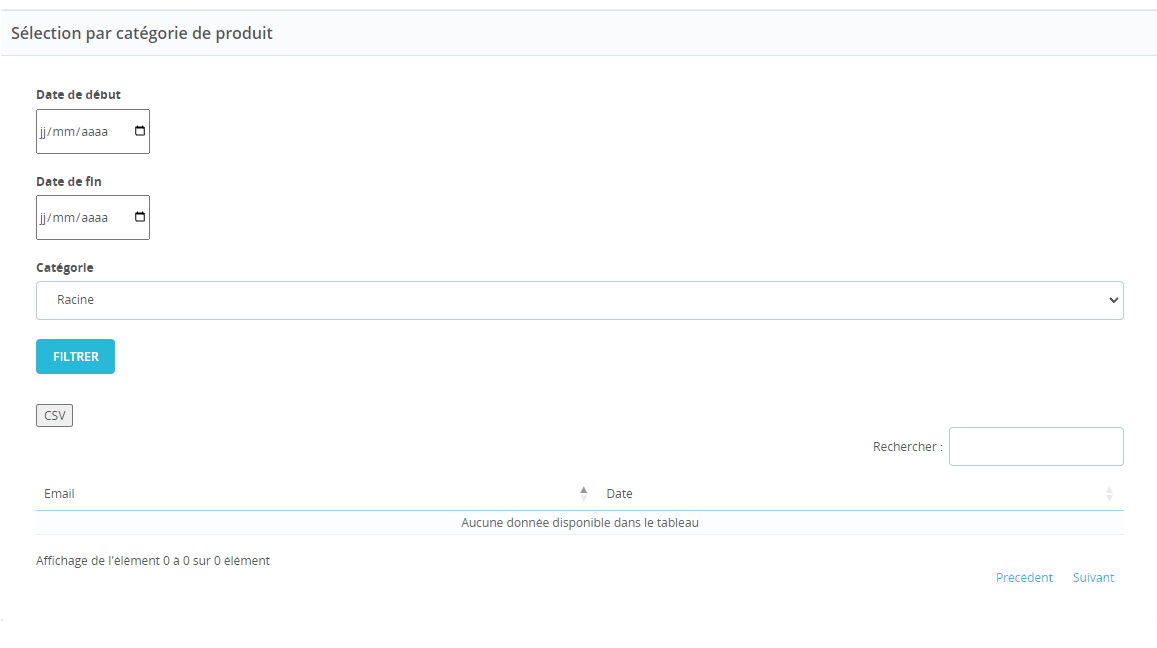Click the 'Aucune donnée disponible' empty table row
The width and height of the screenshot is (1157, 648).
click(579, 523)
